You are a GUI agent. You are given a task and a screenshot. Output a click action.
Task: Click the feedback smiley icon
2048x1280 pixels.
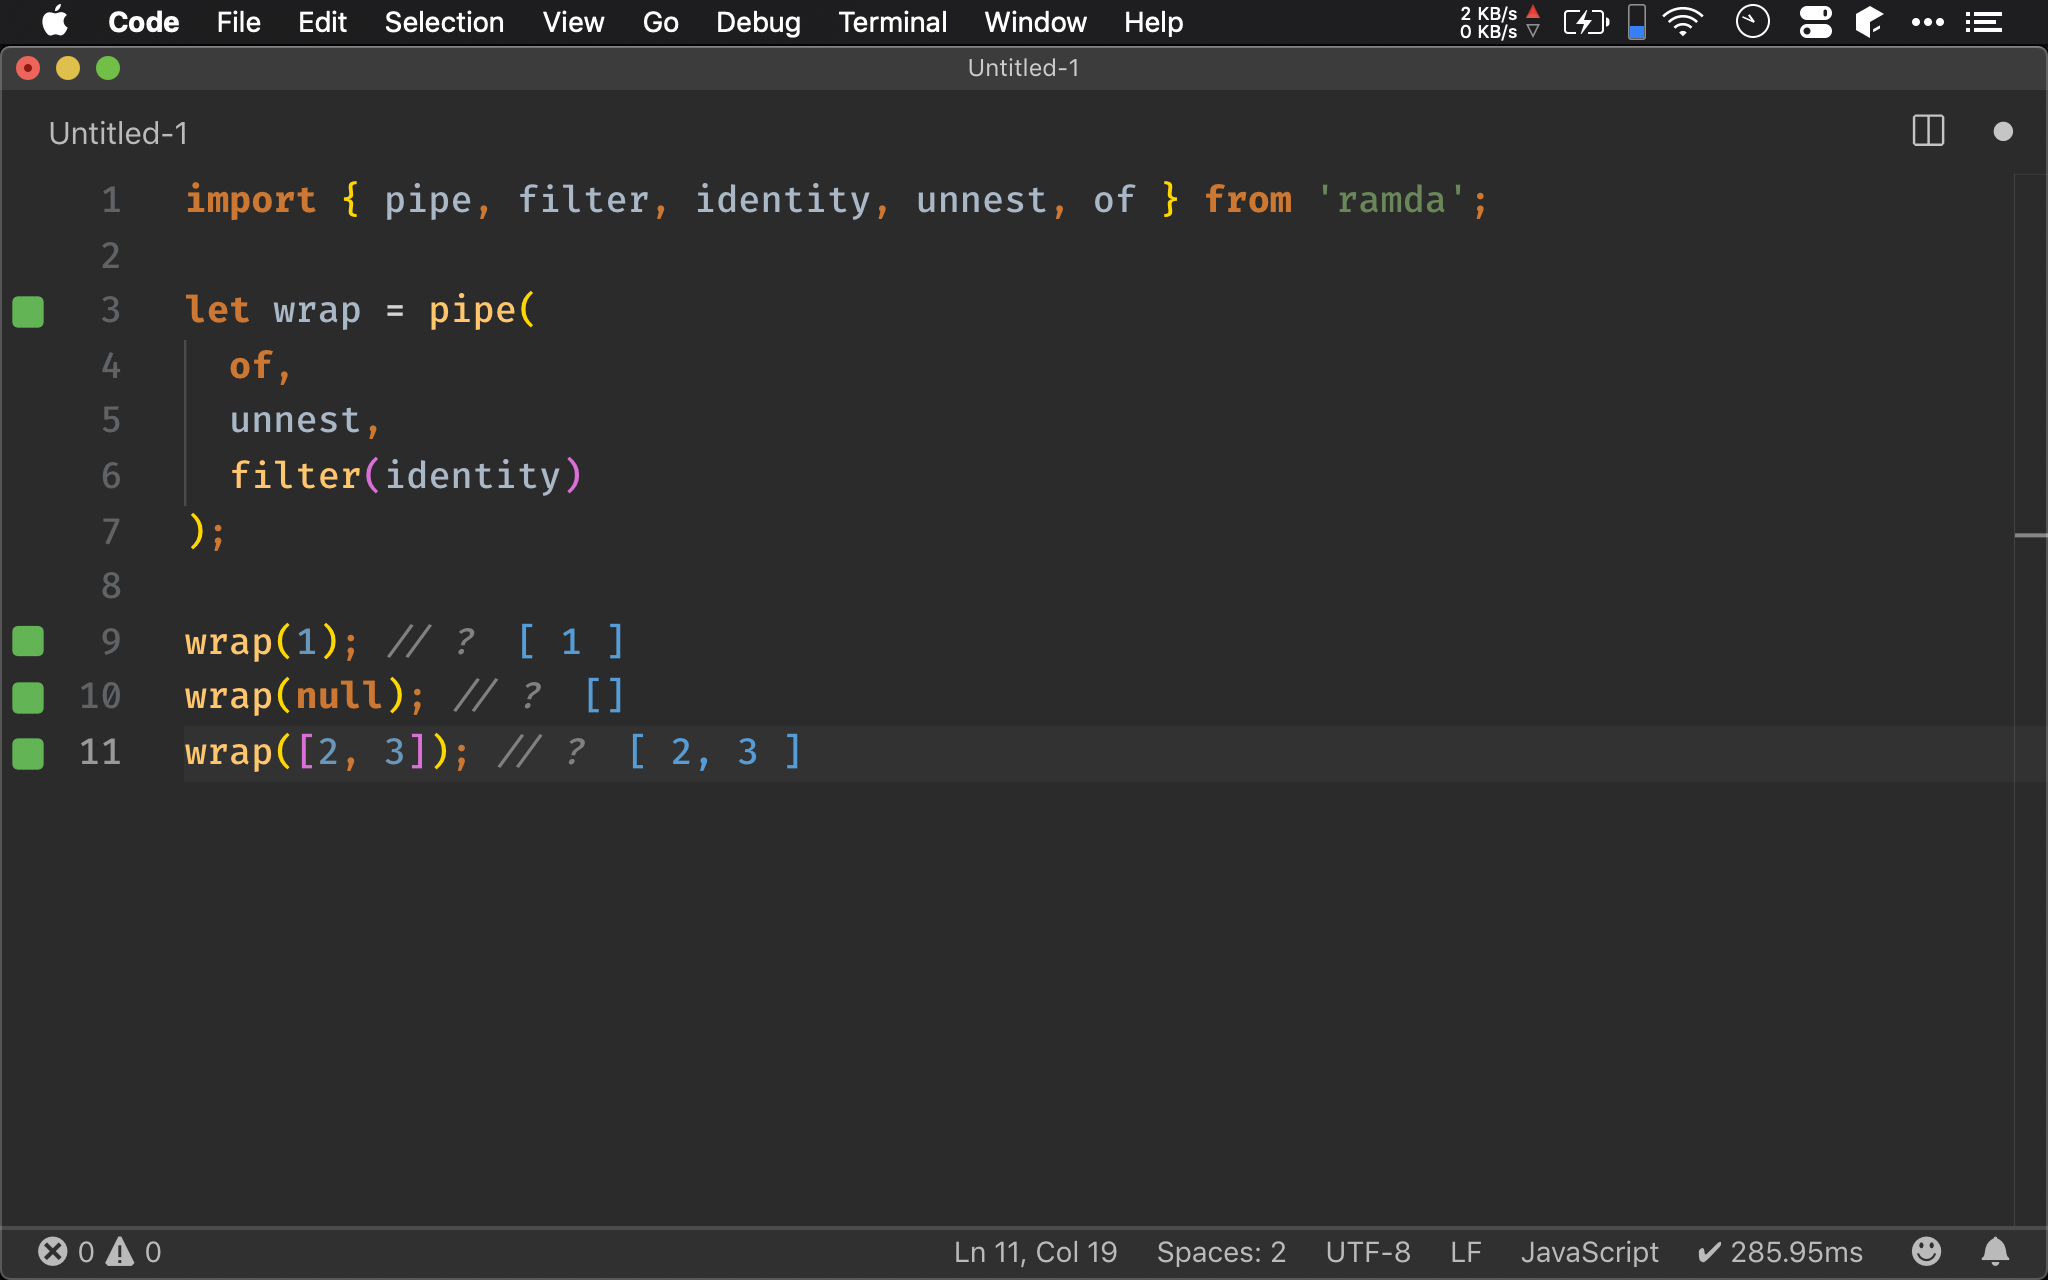pyautogui.click(x=1926, y=1251)
